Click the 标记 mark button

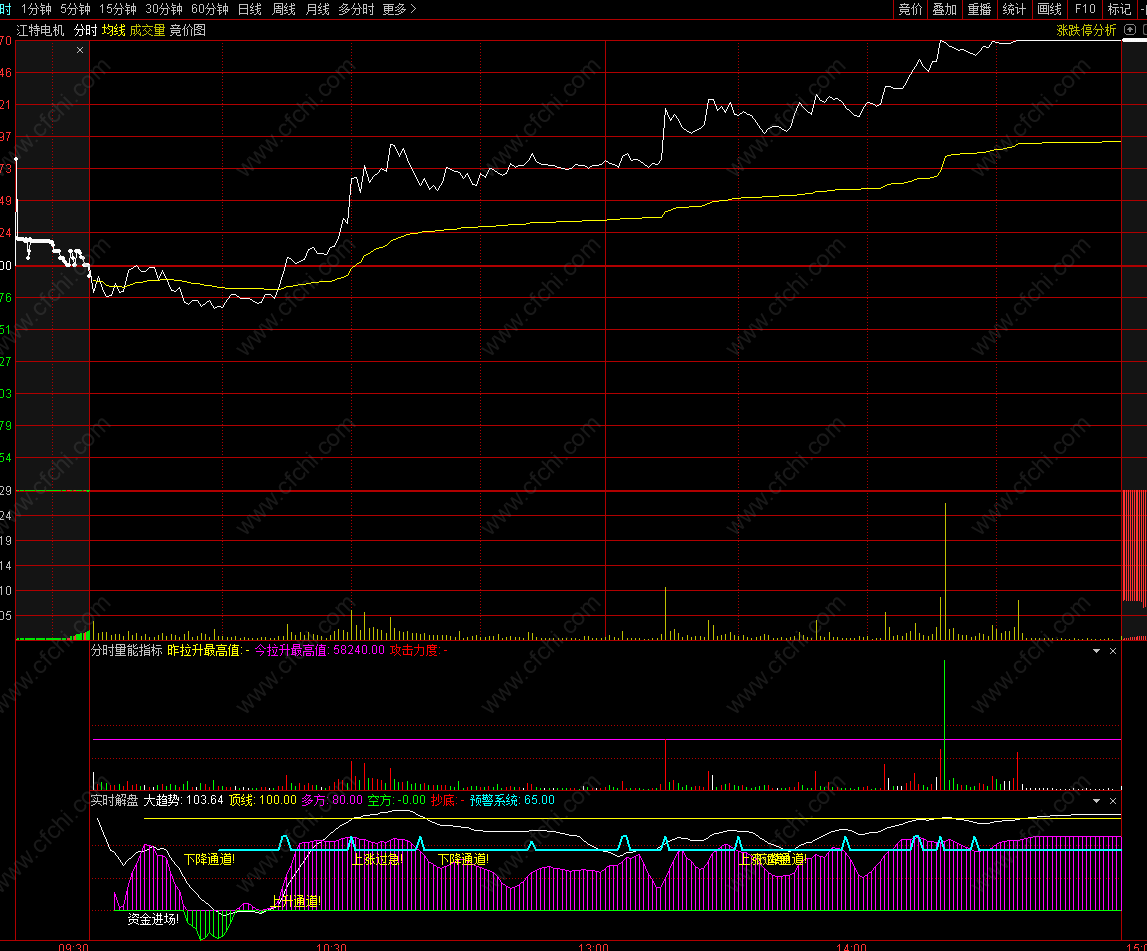[1119, 9]
